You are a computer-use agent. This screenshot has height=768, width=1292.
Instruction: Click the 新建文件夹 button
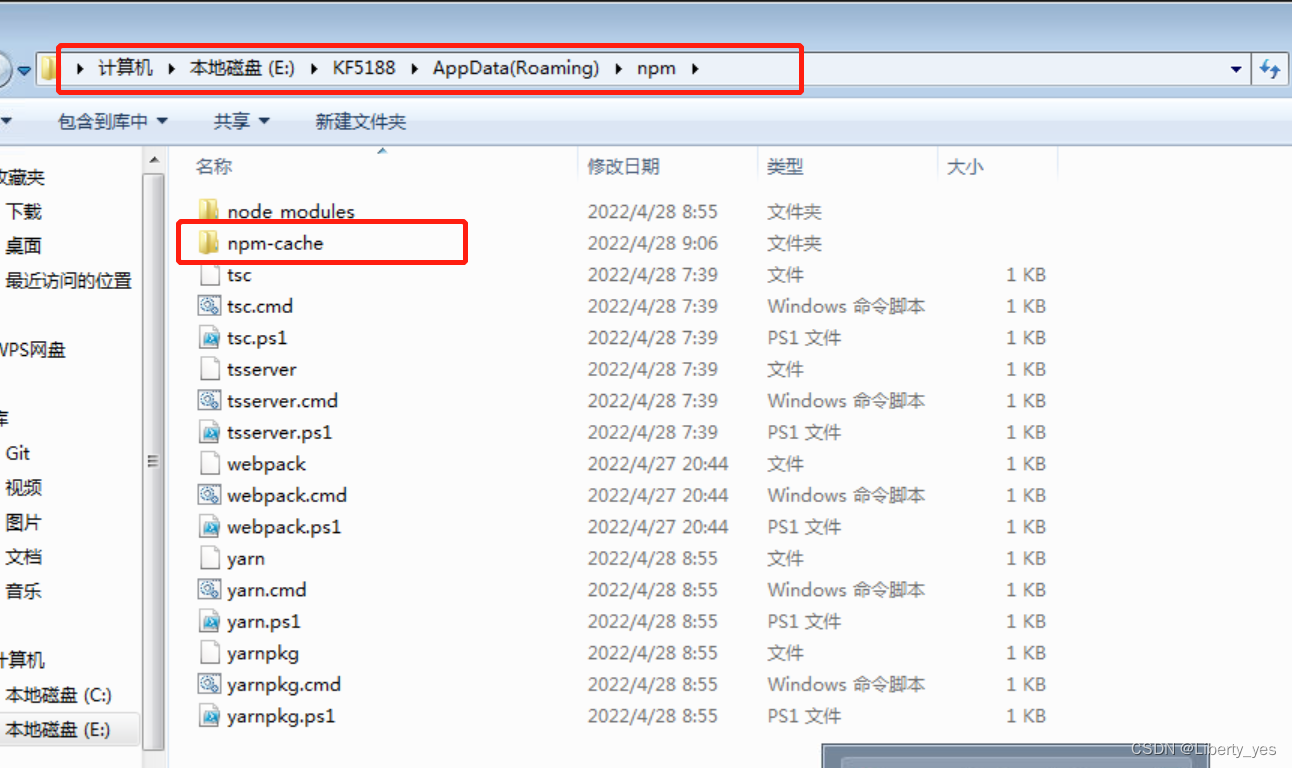coord(361,121)
